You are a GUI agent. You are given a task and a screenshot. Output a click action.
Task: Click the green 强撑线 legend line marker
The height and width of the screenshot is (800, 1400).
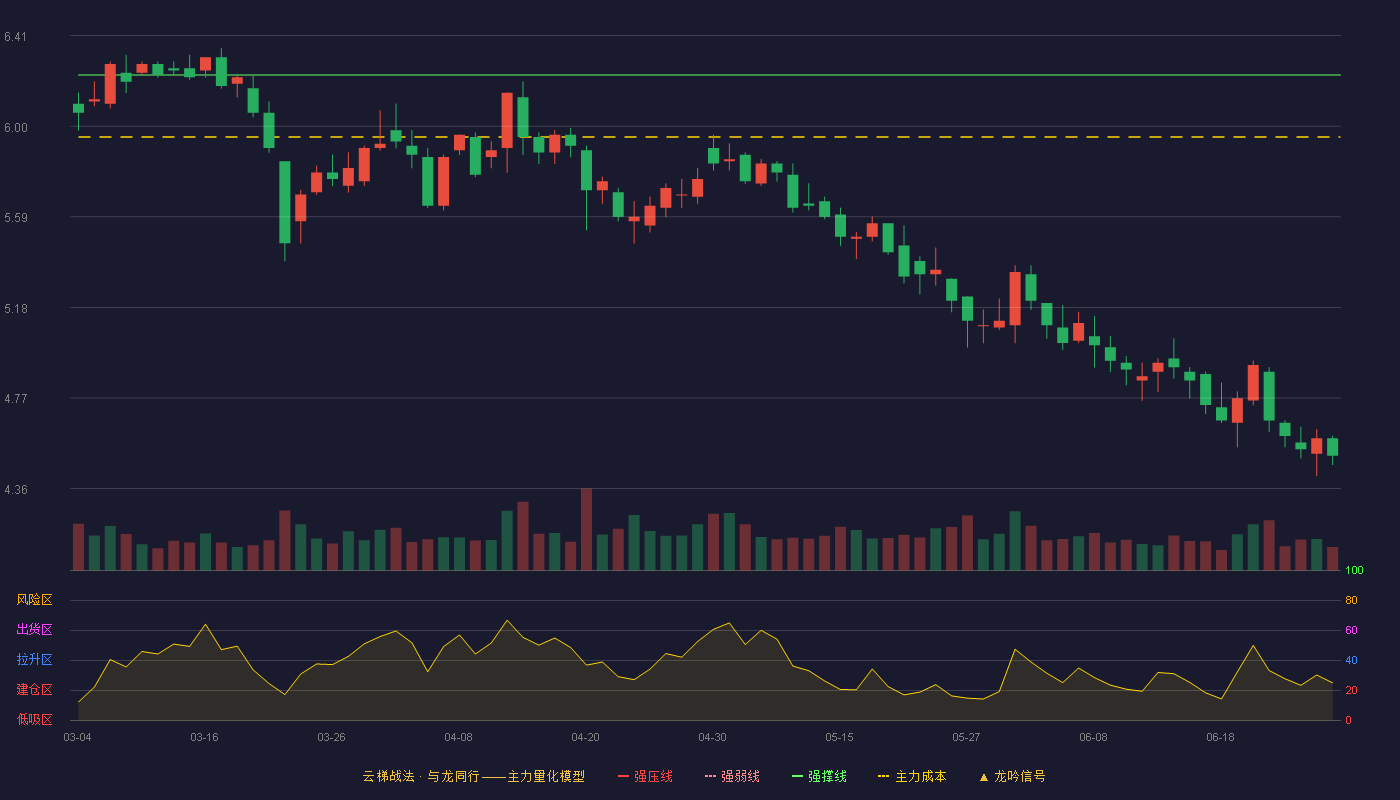(x=797, y=776)
